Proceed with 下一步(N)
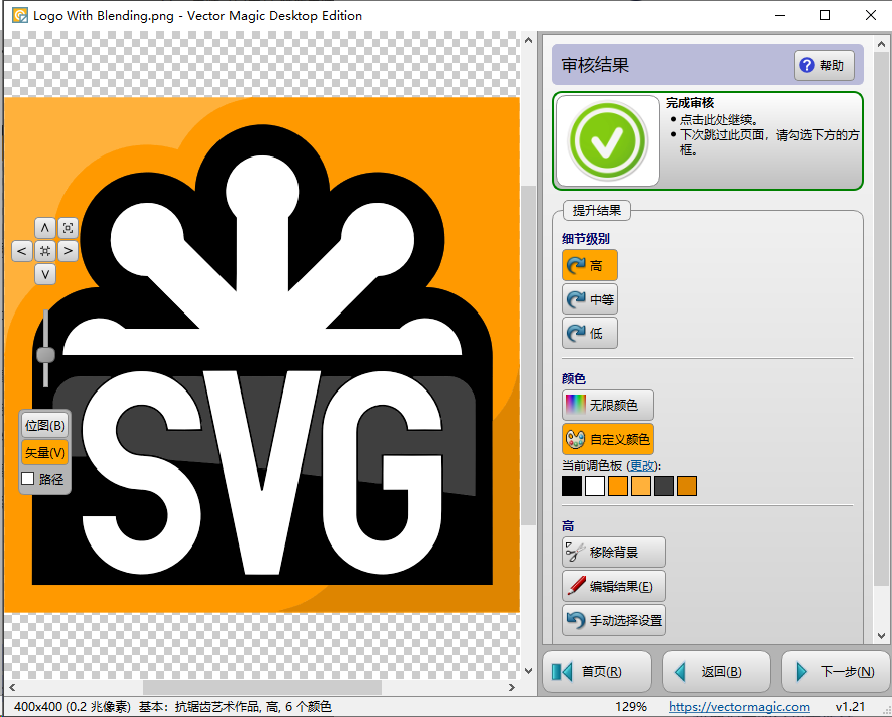This screenshot has height=717, width=892. click(x=836, y=671)
